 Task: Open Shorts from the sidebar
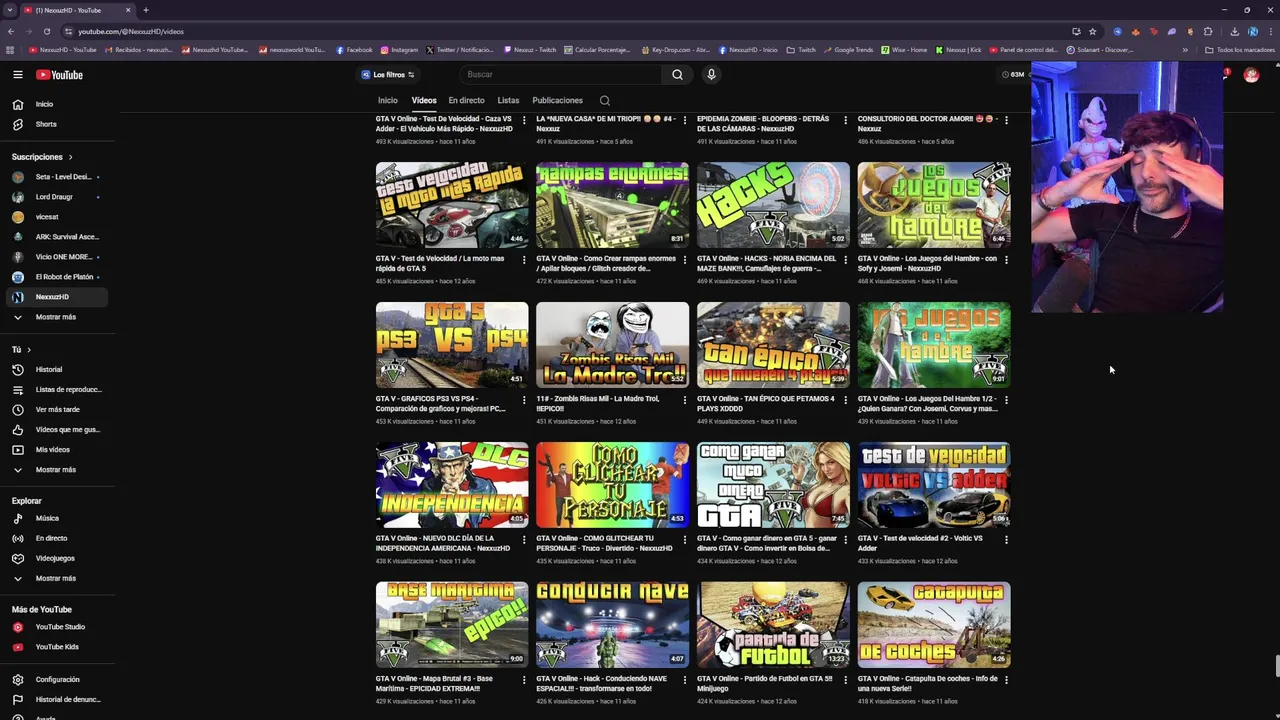pyautogui.click(x=57, y=124)
